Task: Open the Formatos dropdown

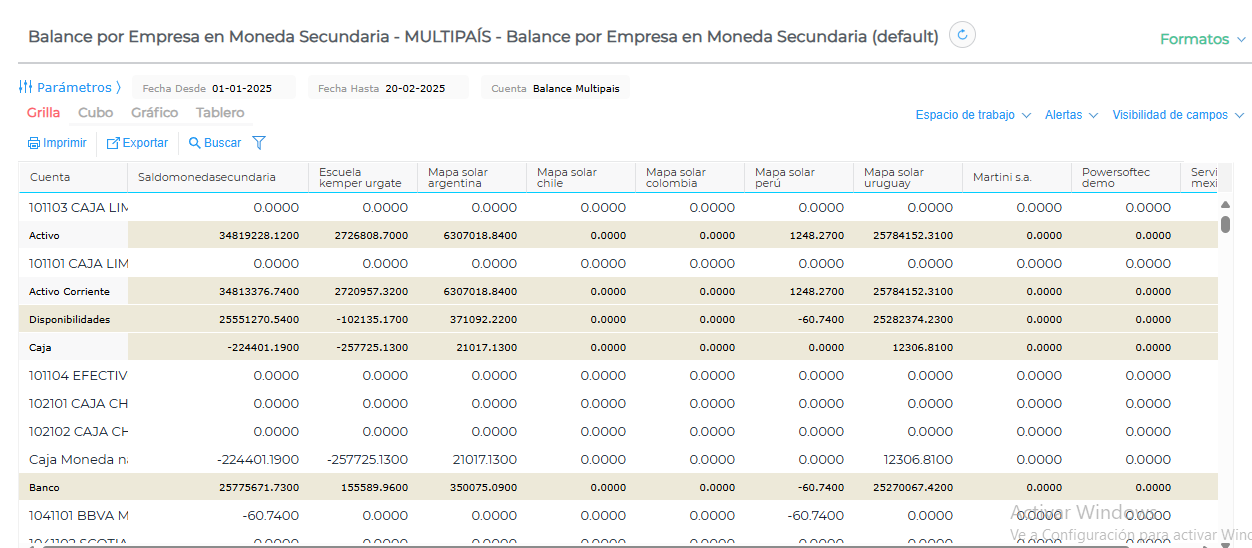Action: tap(1202, 39)
